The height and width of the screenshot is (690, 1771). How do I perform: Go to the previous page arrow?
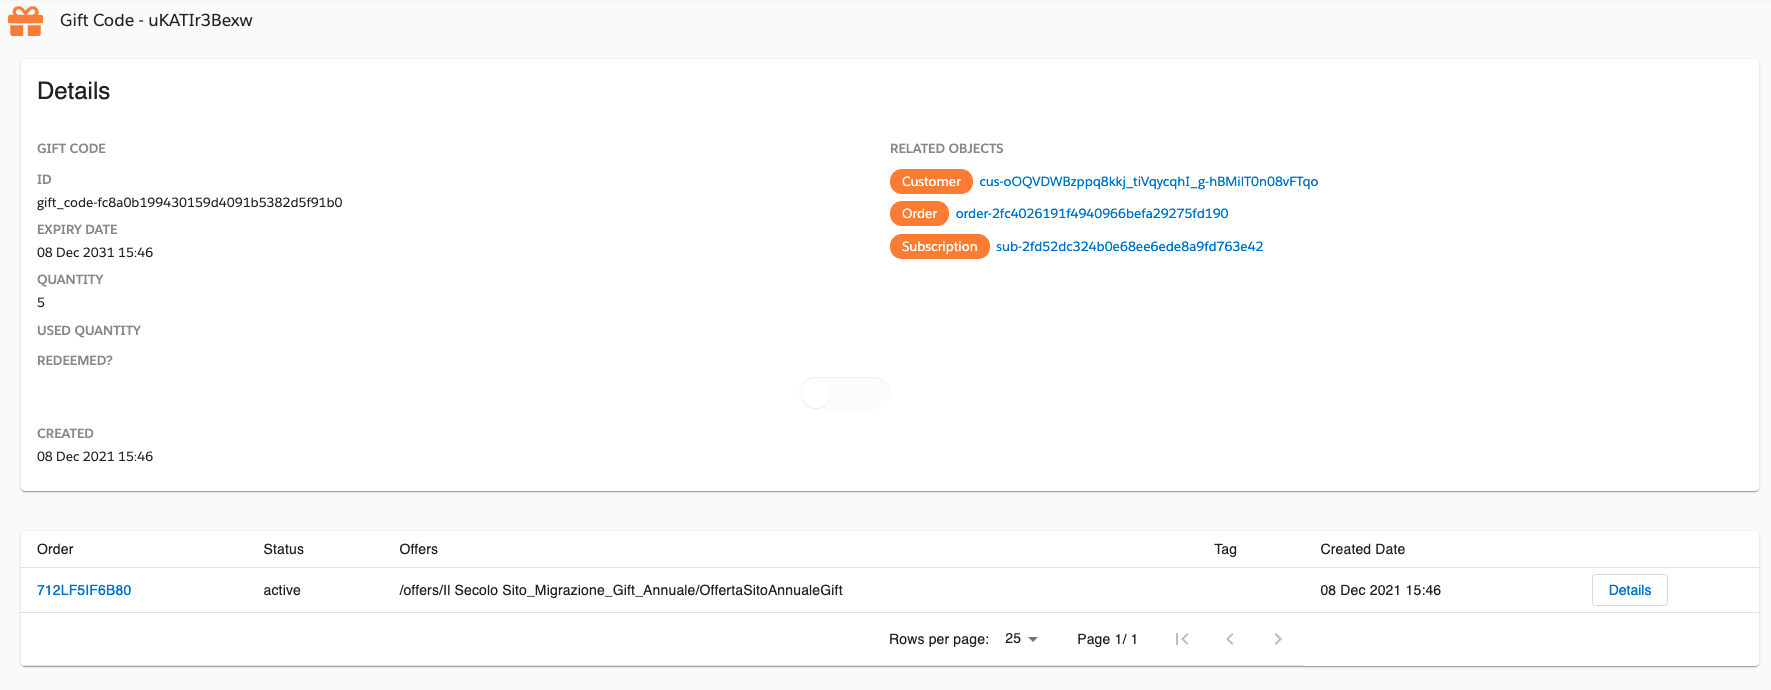(x=1230, y=639)
